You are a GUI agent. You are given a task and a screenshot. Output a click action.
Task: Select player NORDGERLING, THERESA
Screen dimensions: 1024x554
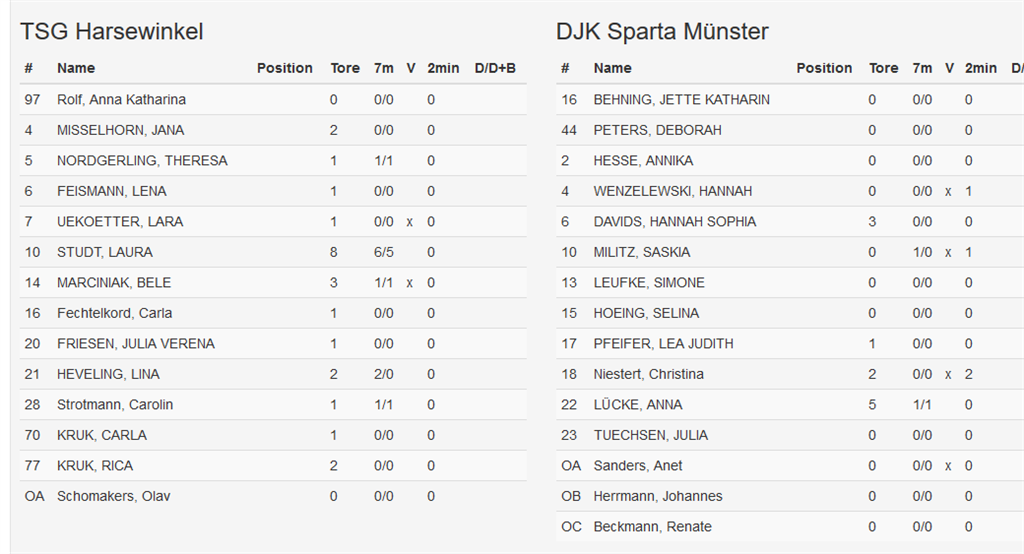[142, 161]
